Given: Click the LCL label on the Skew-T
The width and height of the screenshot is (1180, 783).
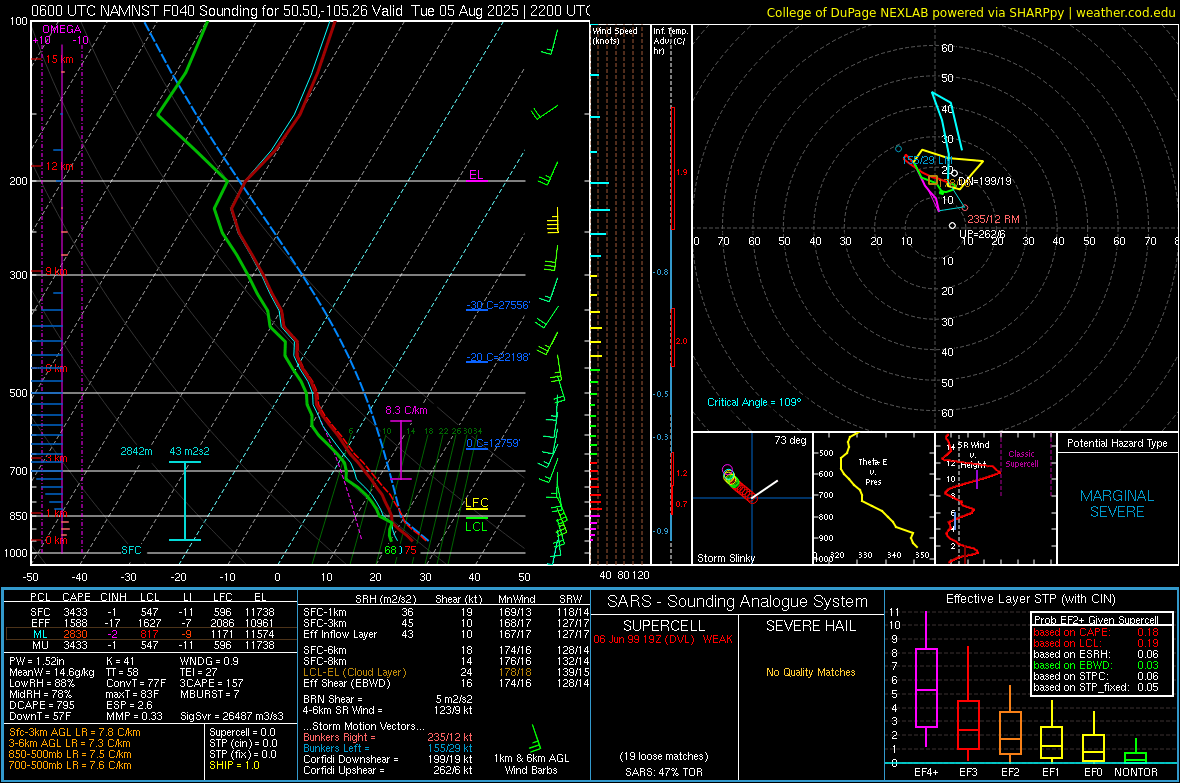Looking at the screenshot, I should click(476, 526).
